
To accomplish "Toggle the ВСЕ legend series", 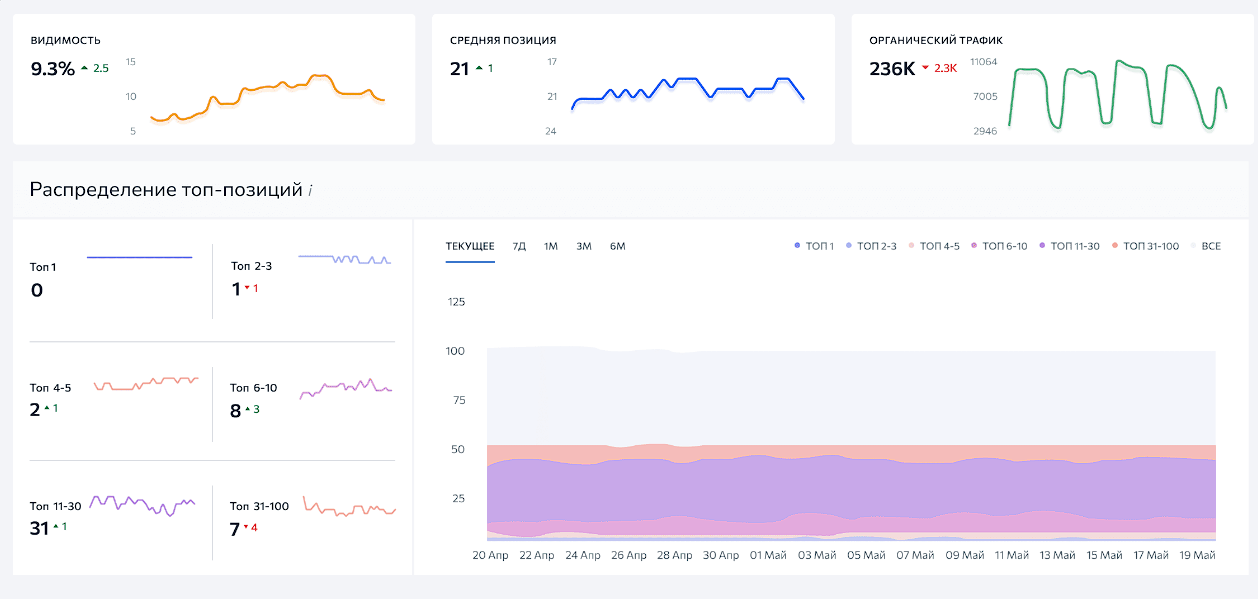I will coord(1206,246).
